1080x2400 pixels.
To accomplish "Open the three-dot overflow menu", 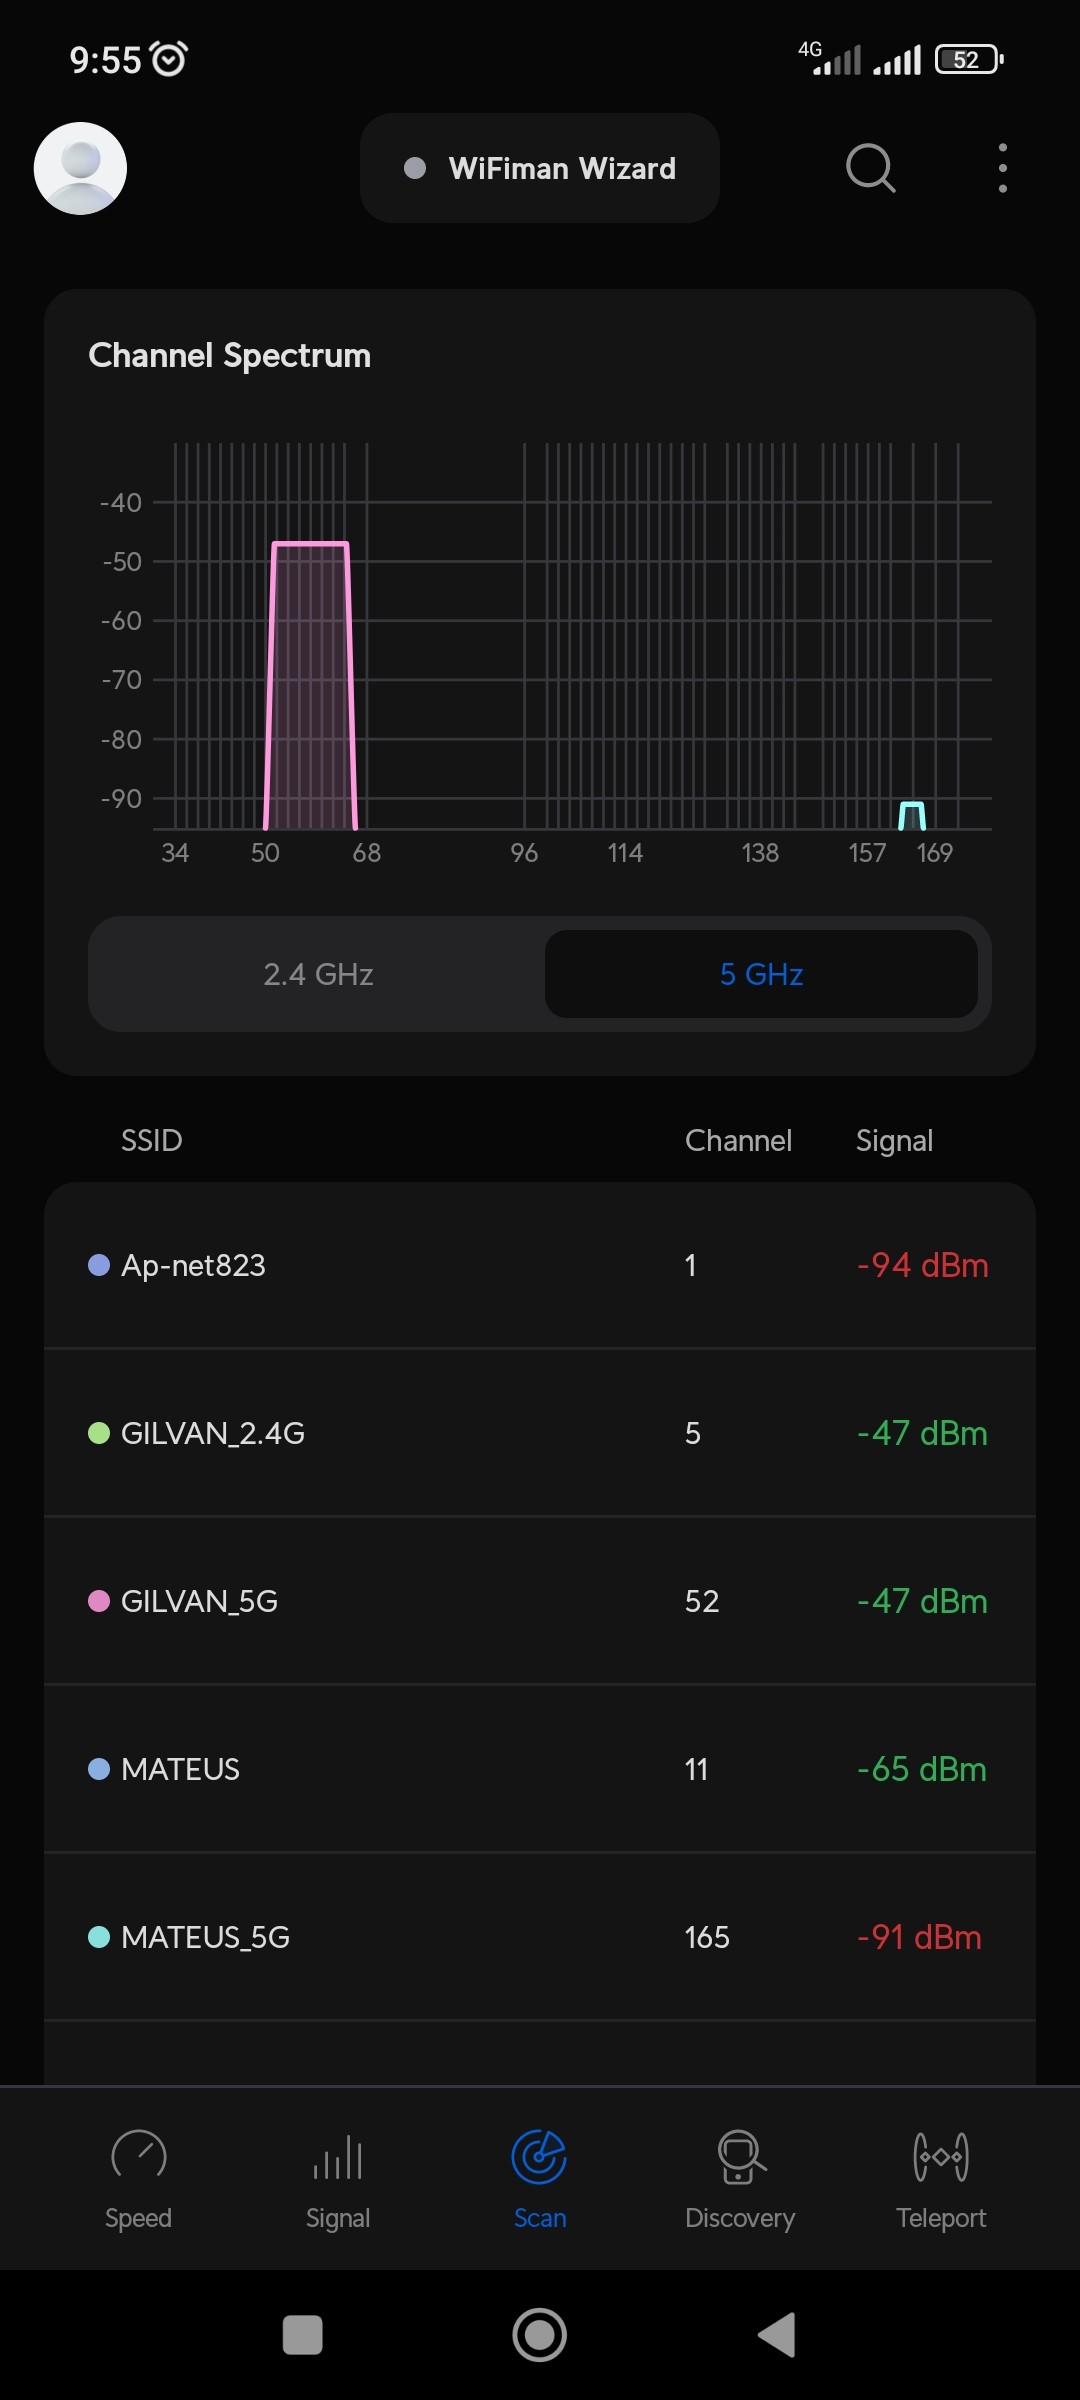I will click(x=1002, y=168).
